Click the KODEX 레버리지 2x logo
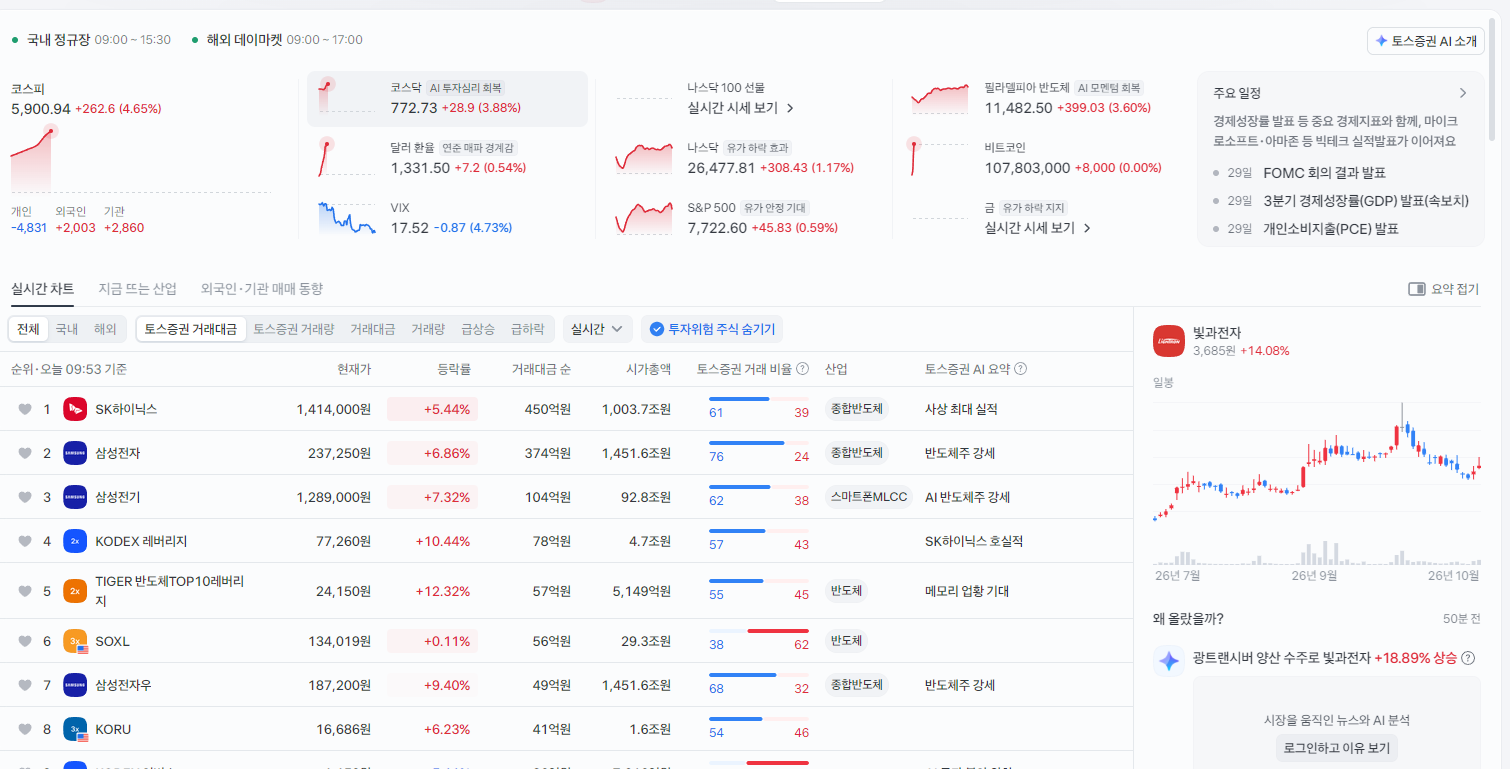 75,541
